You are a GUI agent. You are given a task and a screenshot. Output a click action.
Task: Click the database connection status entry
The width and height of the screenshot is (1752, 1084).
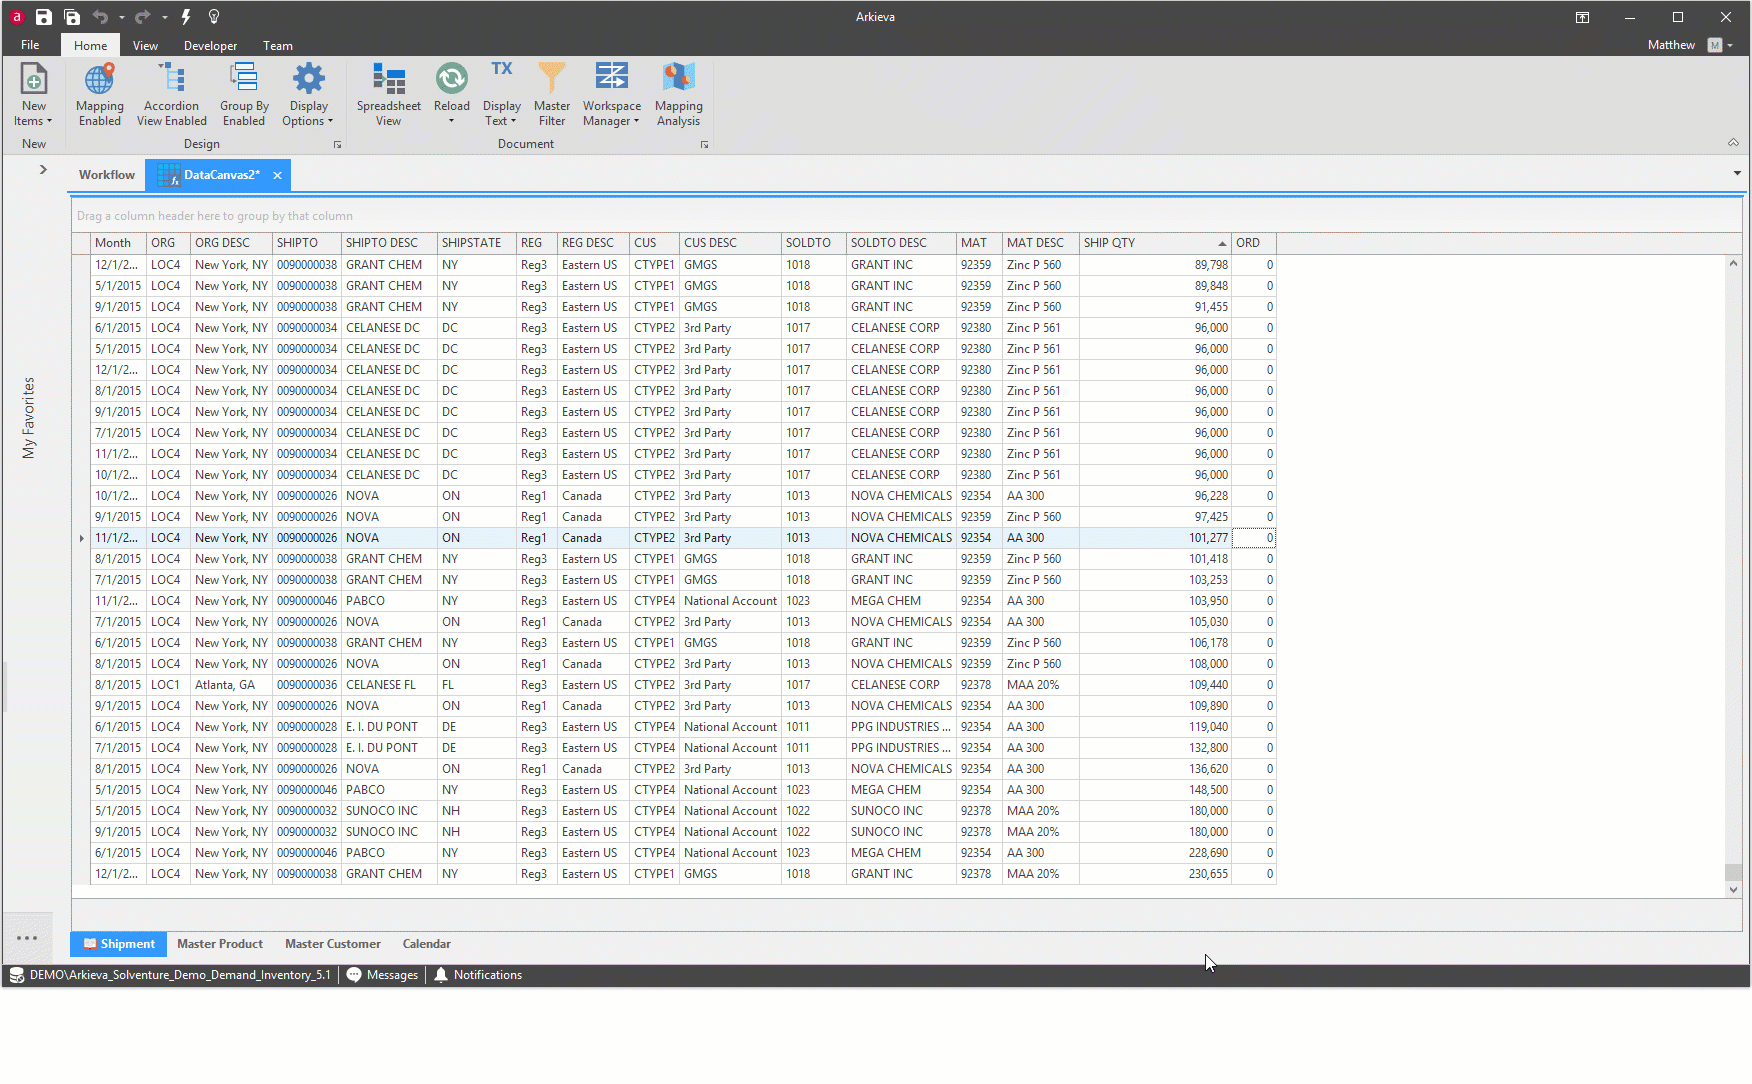[170, 975]
